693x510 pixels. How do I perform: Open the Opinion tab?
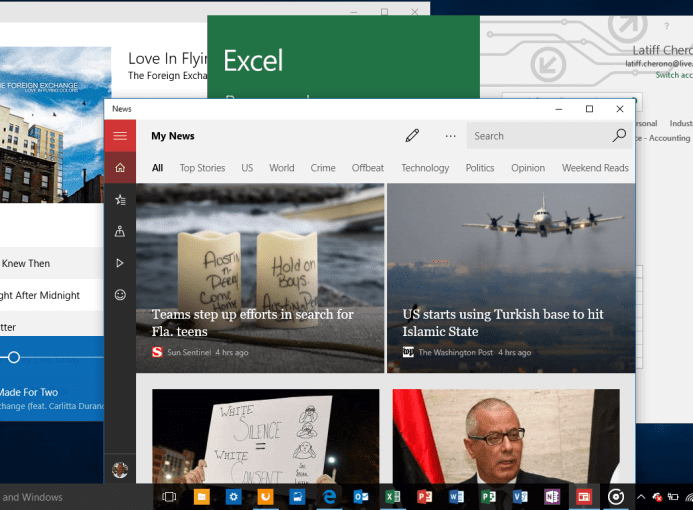tap(528, 168)
